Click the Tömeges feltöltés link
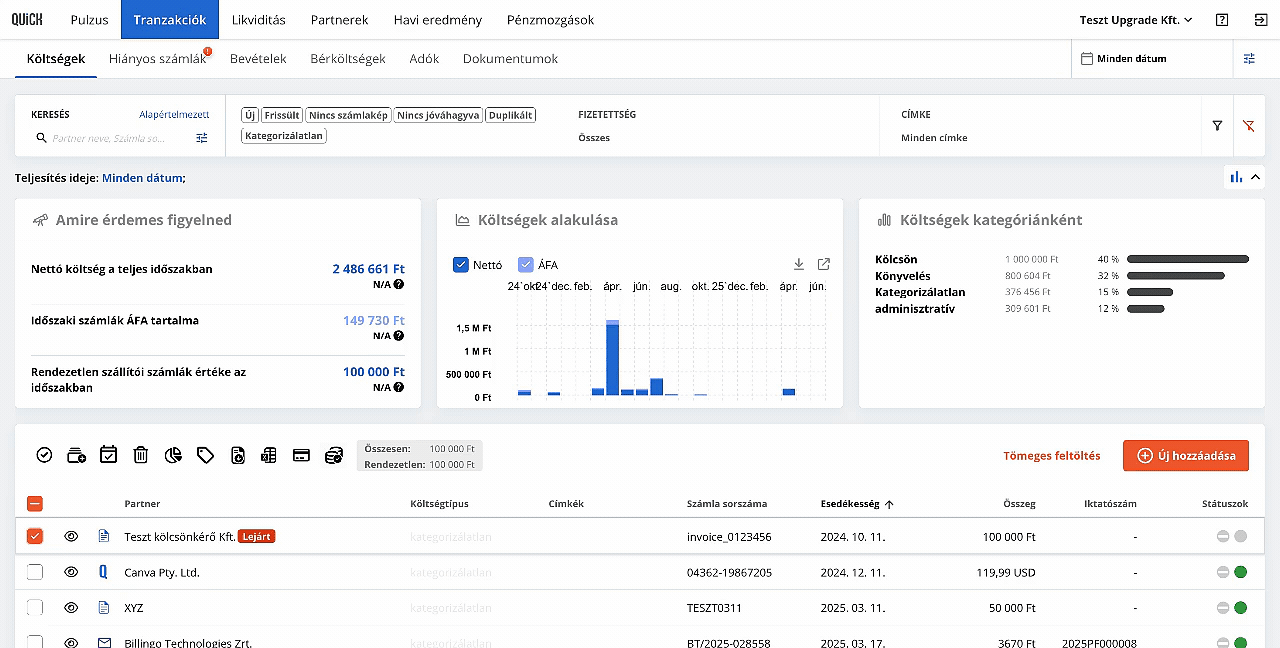 [1051, 456]
